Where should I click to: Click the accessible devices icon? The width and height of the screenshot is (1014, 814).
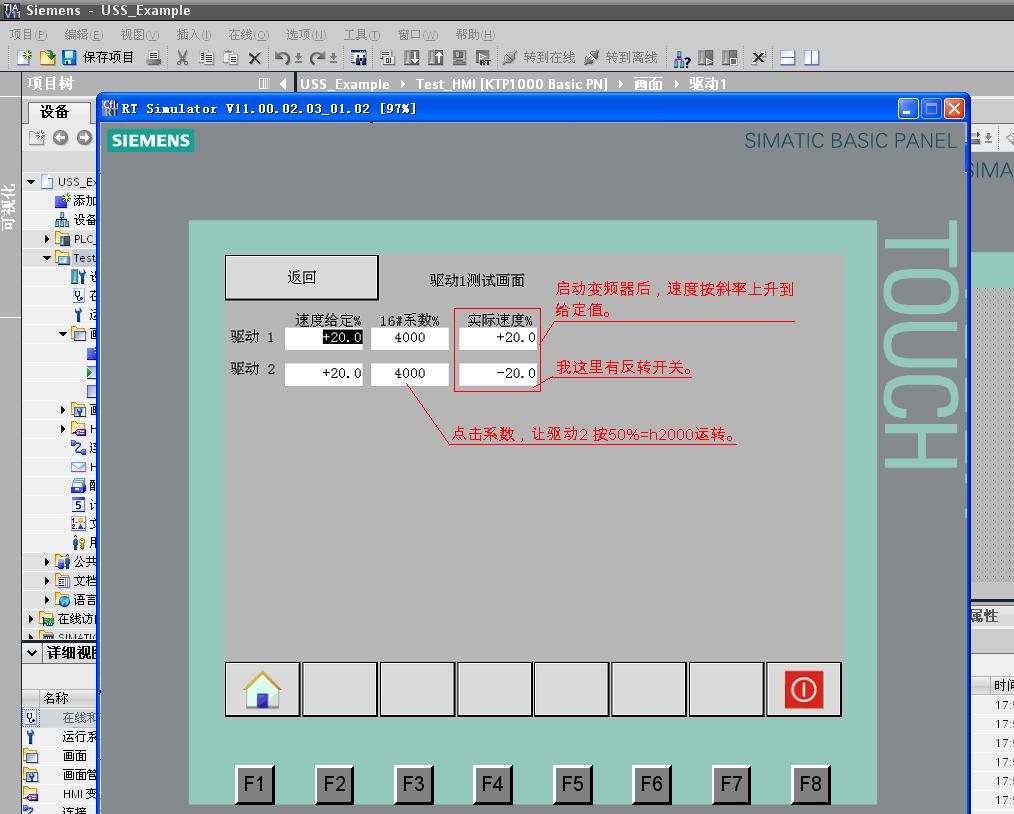tap(682, 59)
